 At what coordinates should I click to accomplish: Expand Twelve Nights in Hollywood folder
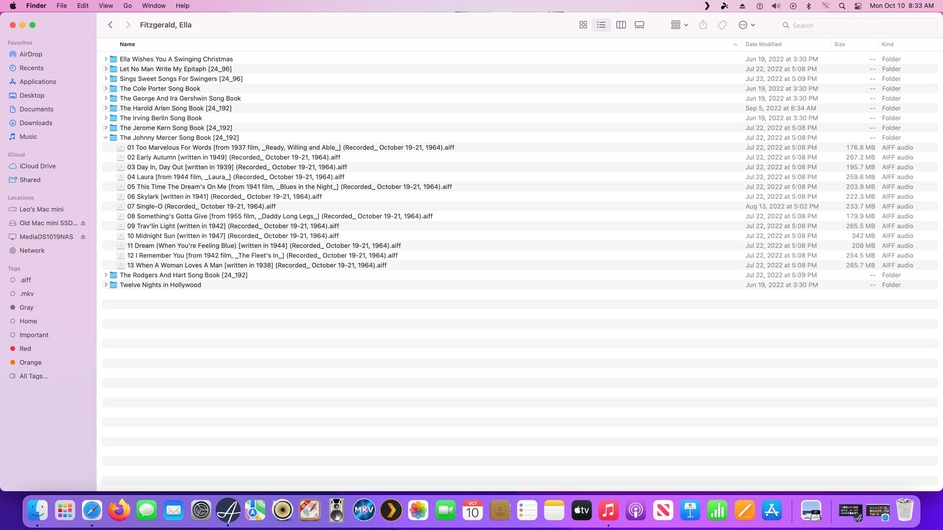106,285
